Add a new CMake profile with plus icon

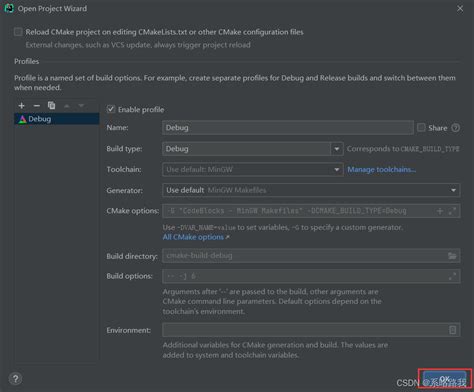pos(22,106)
